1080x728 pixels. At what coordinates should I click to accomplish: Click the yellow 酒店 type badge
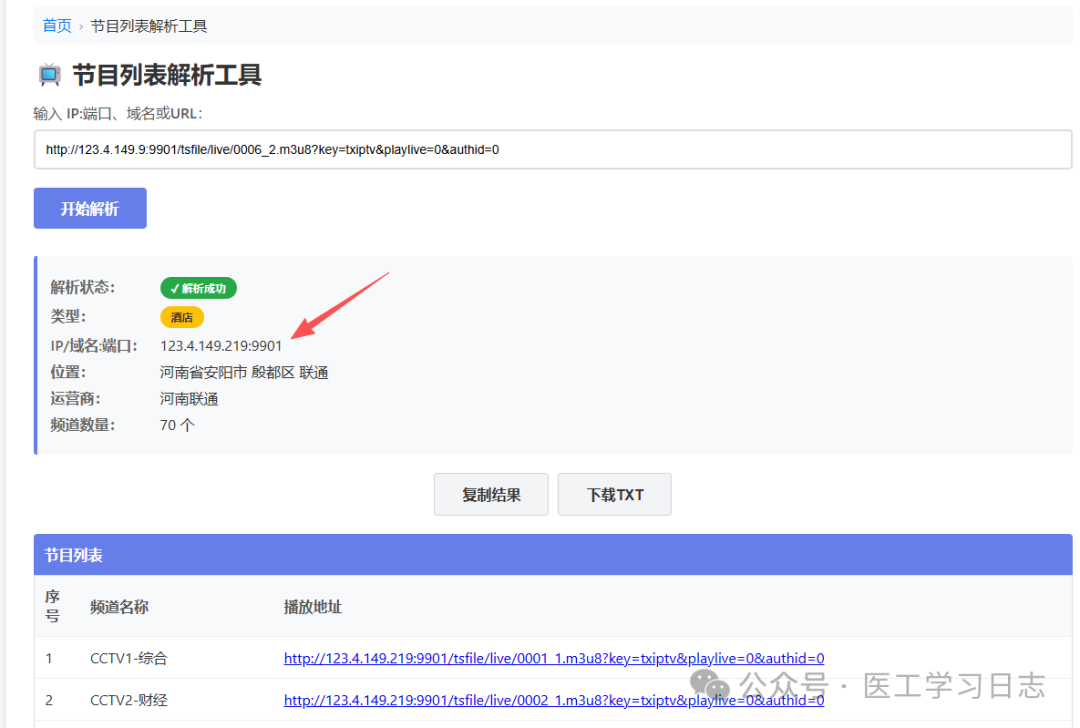(x=182, y=317)
